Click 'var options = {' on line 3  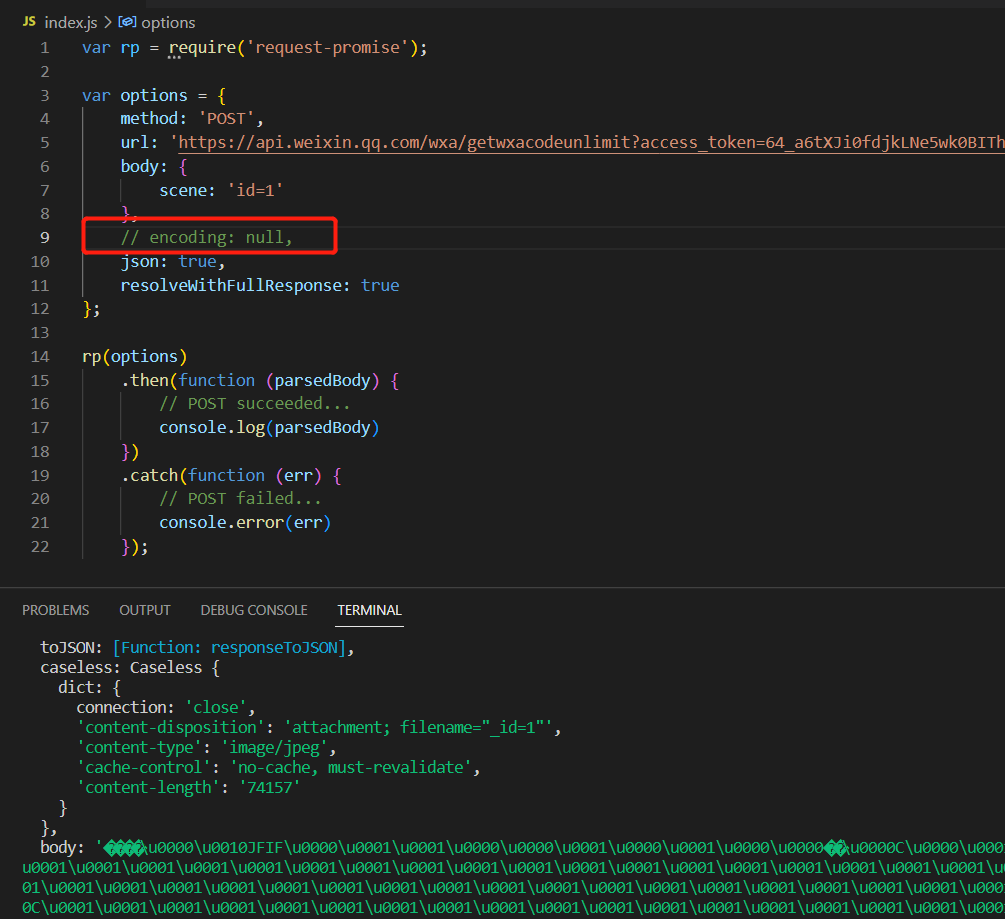click(154, 95)
